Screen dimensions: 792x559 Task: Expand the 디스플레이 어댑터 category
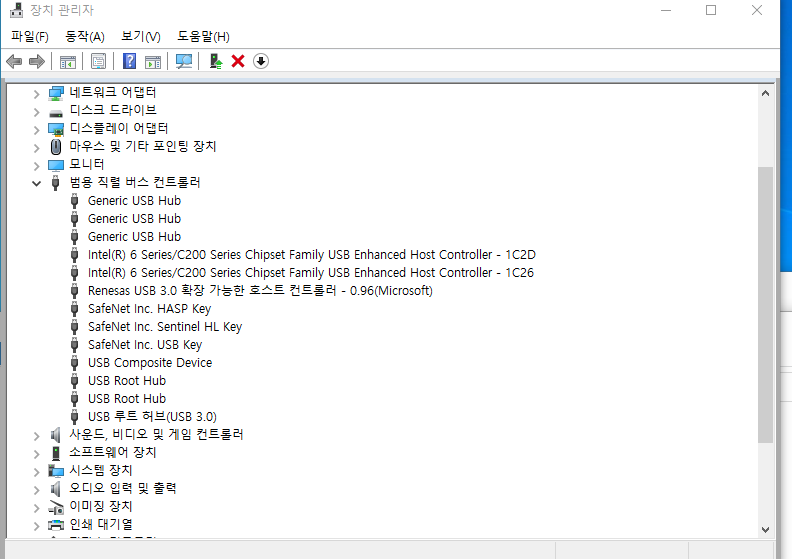(37, 129)
